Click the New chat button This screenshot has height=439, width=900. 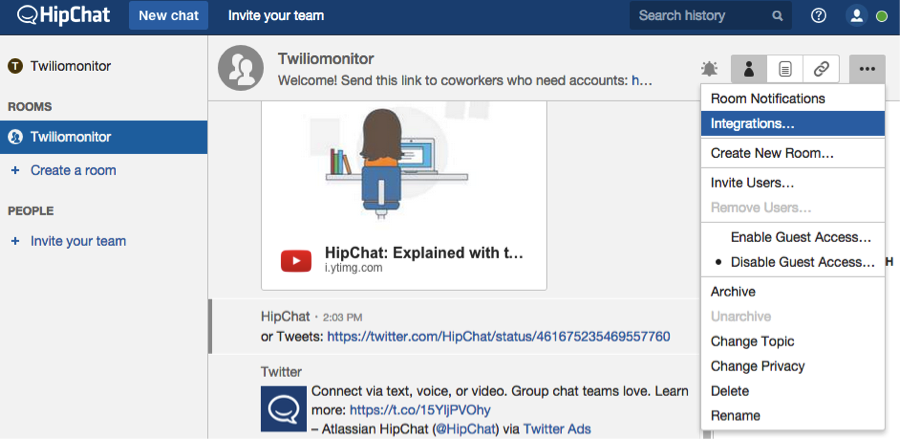coord(169,15)
